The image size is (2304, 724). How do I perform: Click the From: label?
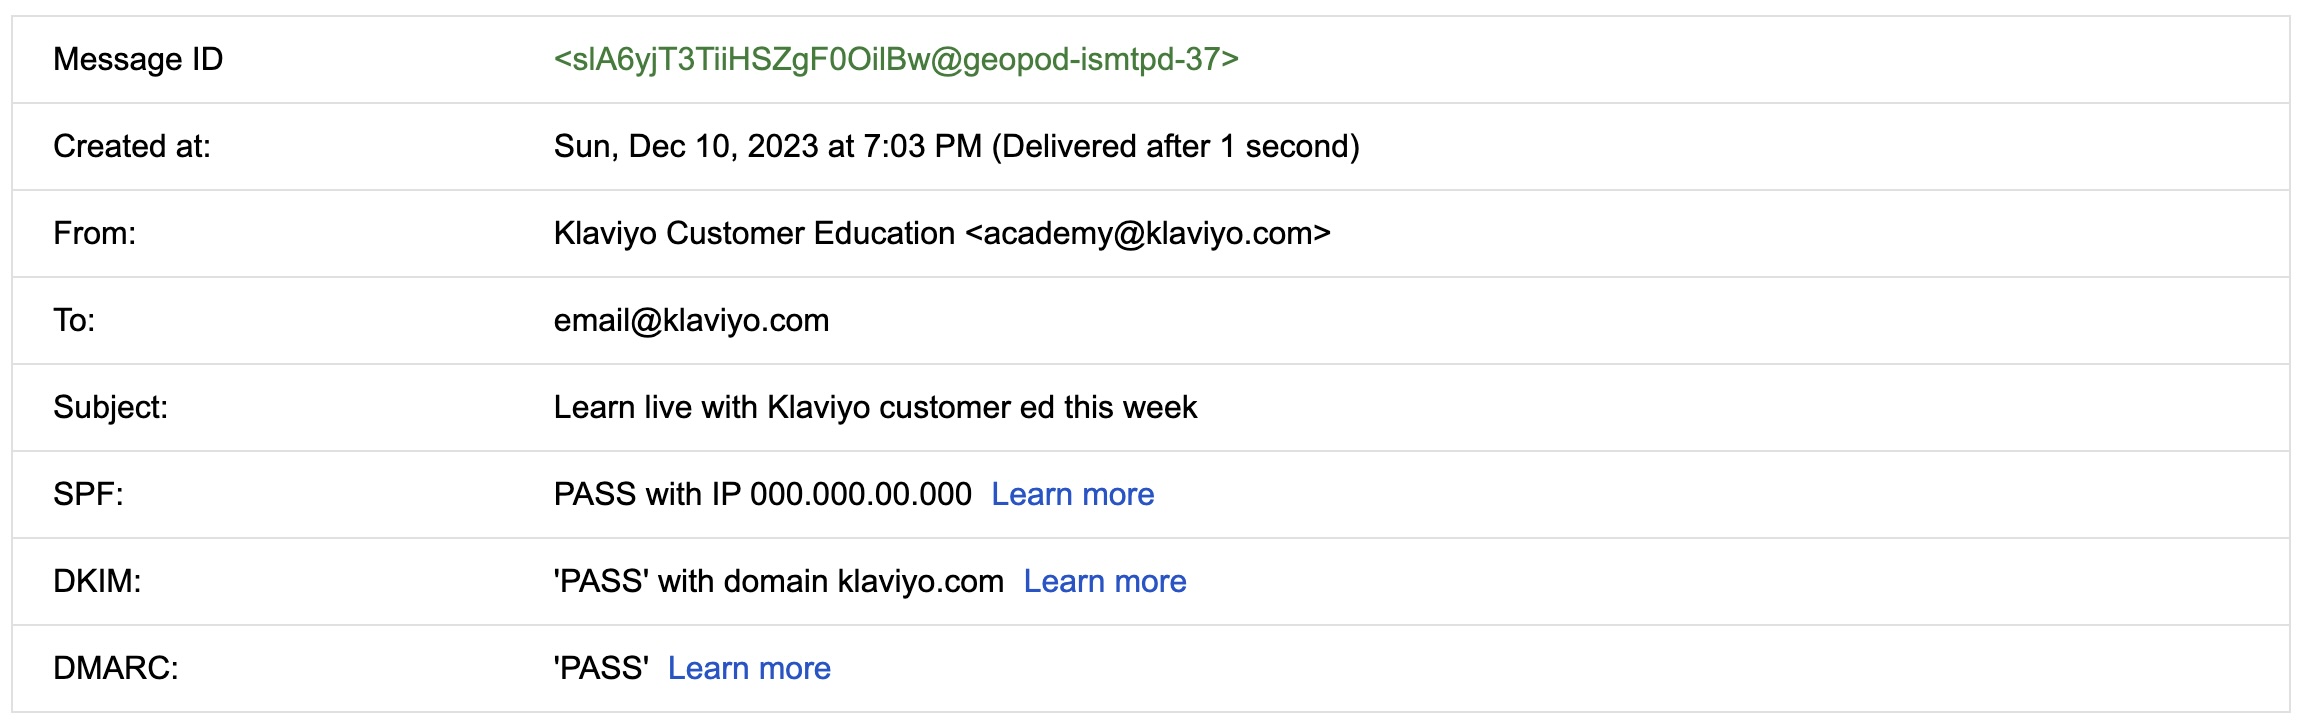coord(94,234)
